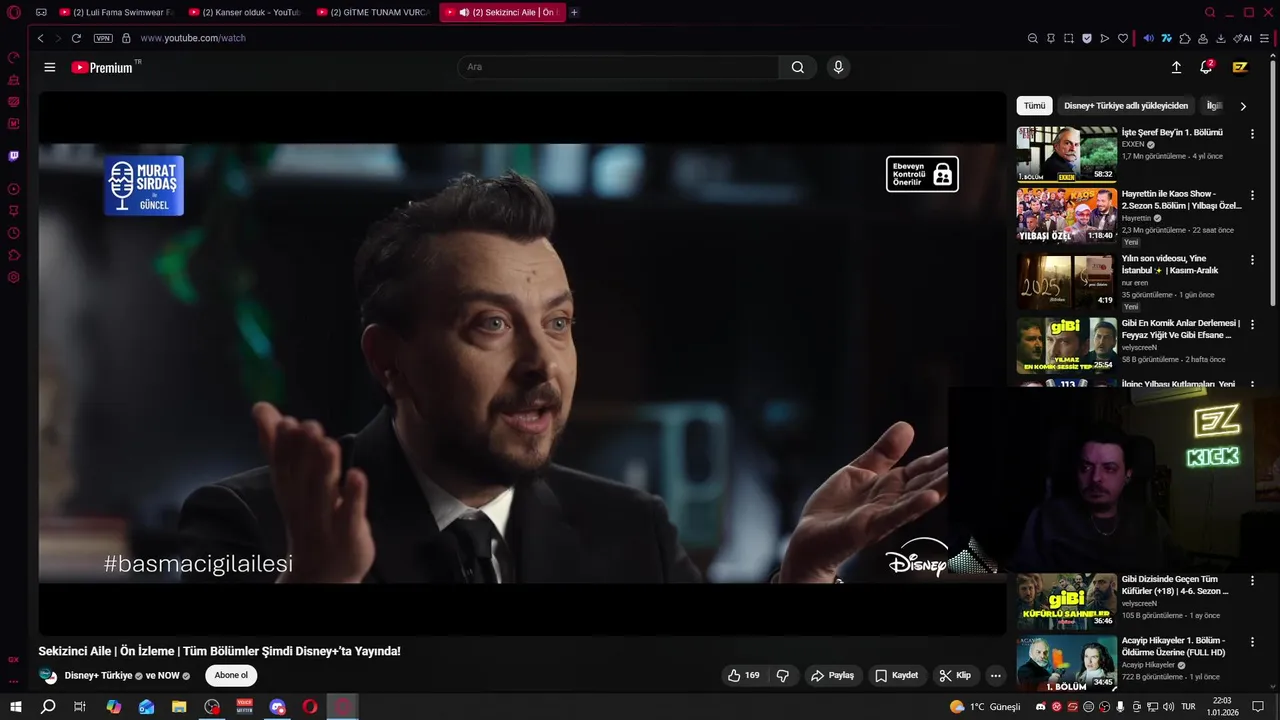Click the Kaydet save button
This screenshot has height=720, width=1280.
896,675
